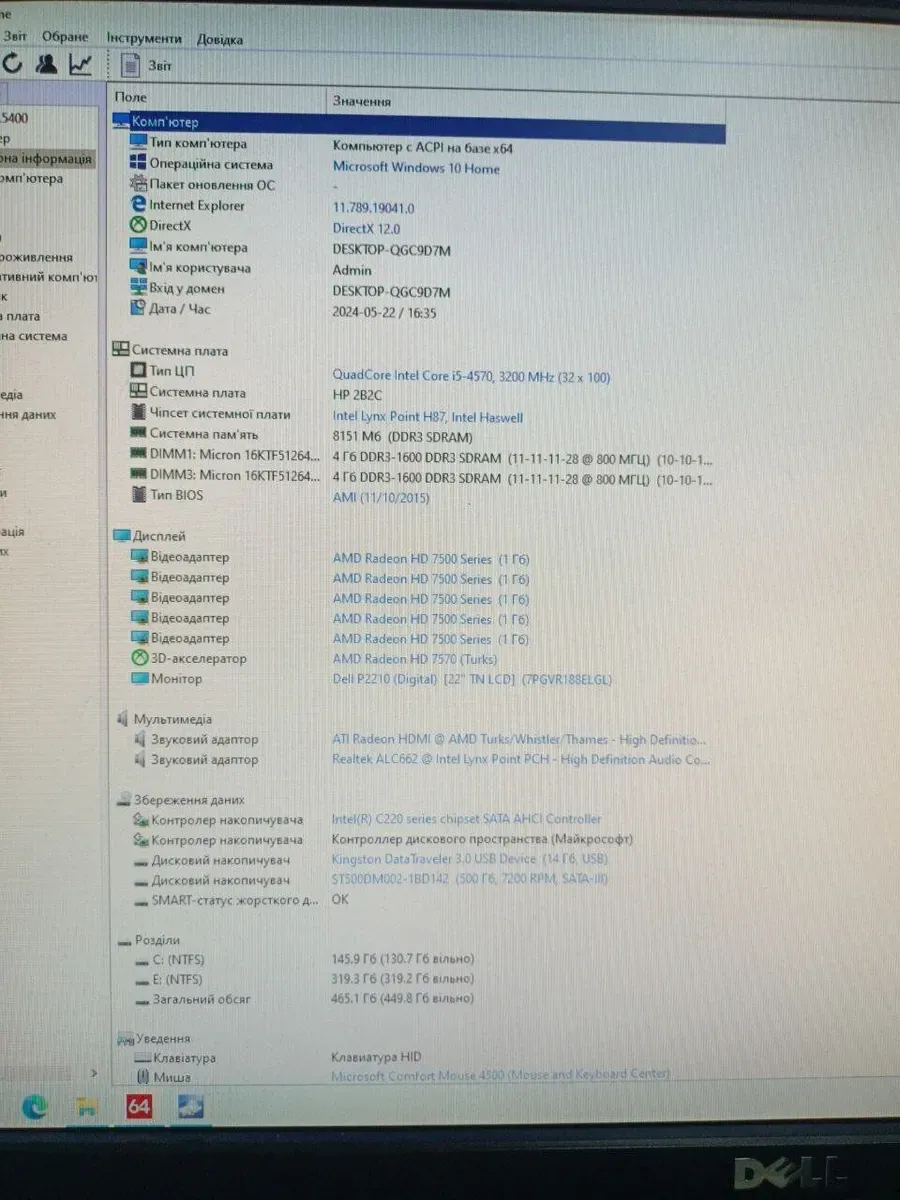Open the Обране menu
900x1200 pixels.
coord(65,37)
